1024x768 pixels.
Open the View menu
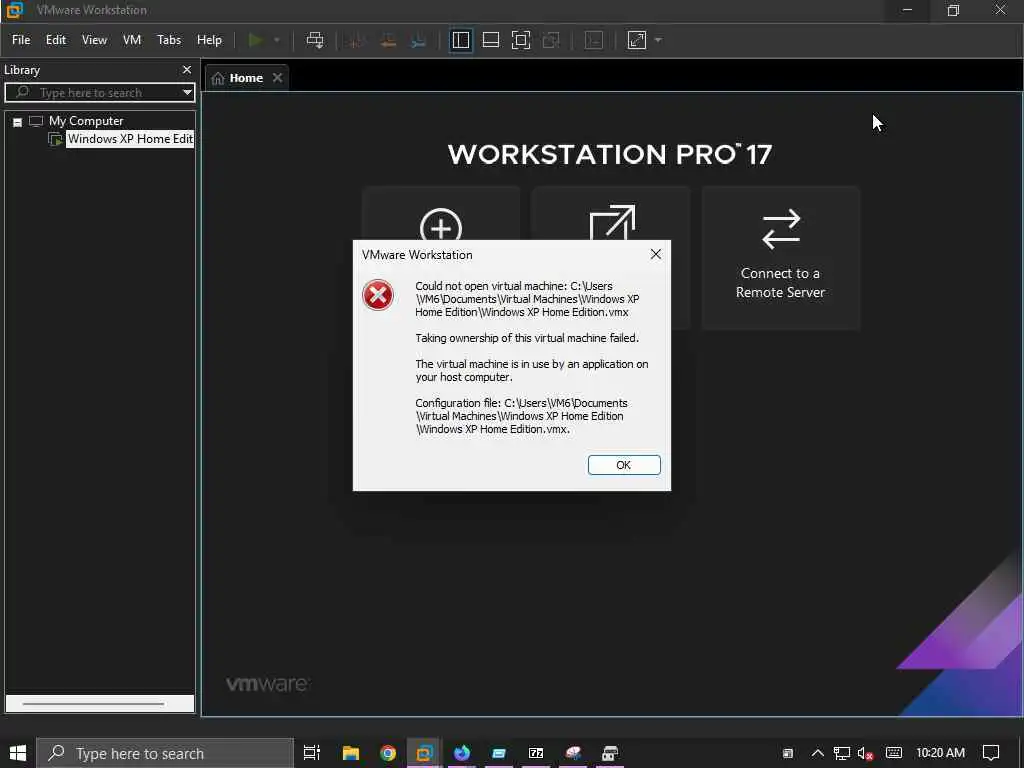pyautogui.click(x=94, y=40)
